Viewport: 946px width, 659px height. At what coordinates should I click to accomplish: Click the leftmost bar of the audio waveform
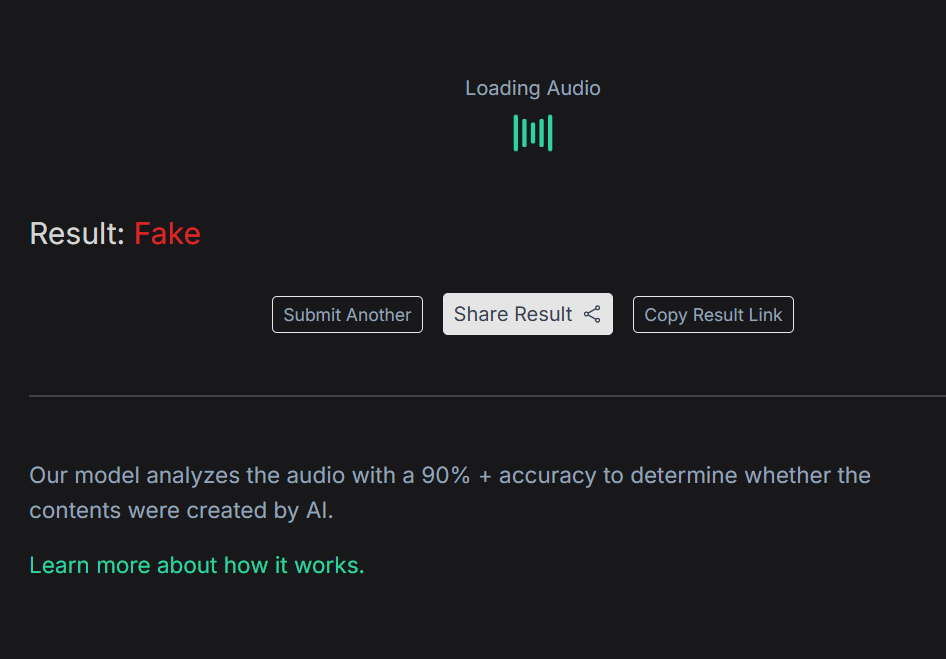click(516, 133)
